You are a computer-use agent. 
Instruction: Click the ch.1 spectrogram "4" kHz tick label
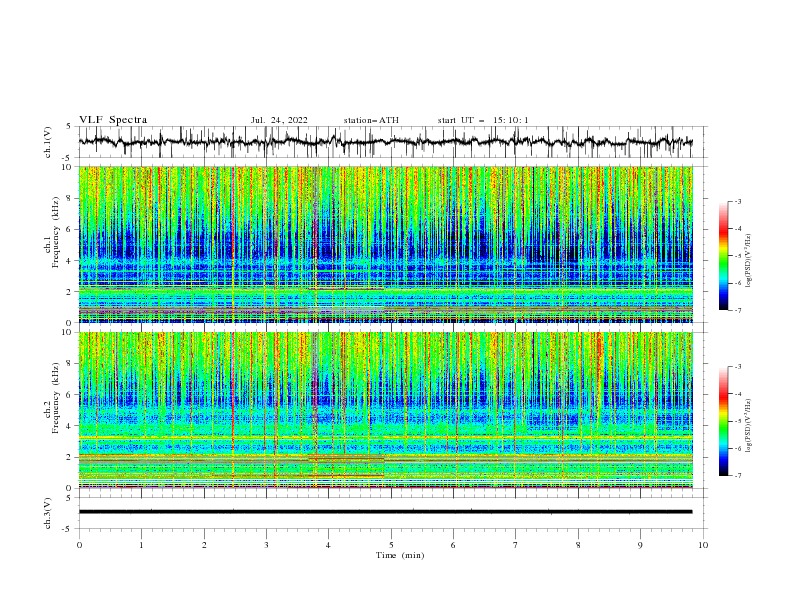pyautogui.click(x=70, y=261)
